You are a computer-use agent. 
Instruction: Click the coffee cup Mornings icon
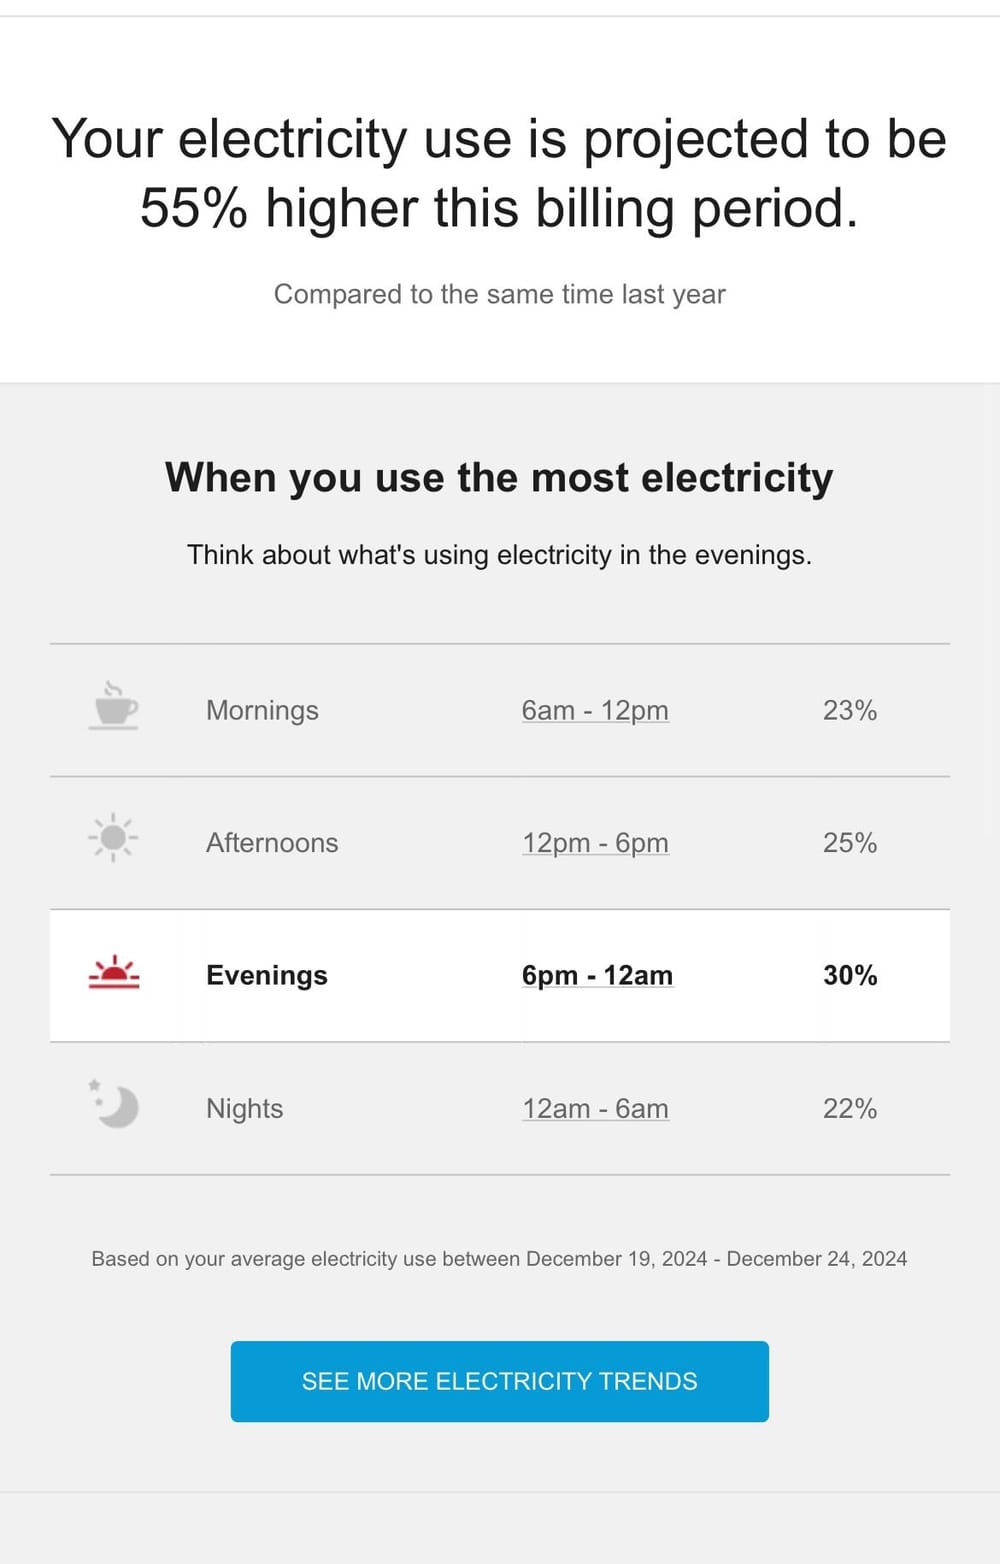point(114,706)
